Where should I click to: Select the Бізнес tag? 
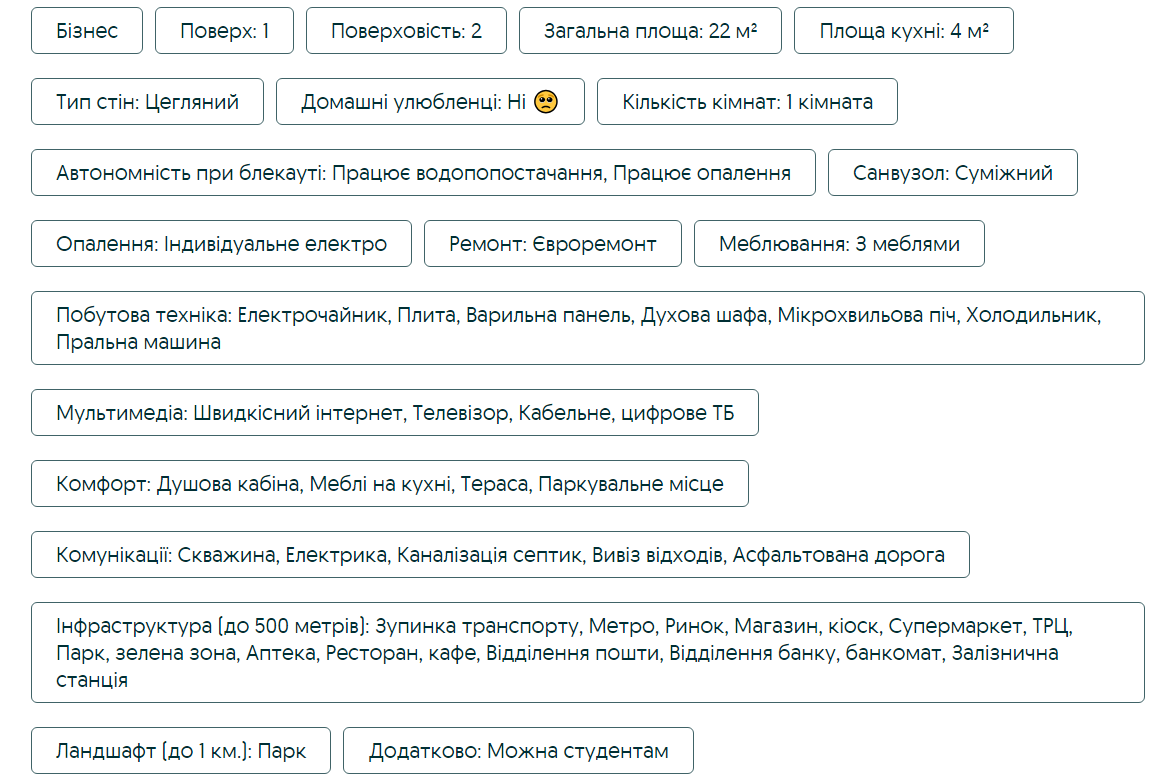click(87, 31)
